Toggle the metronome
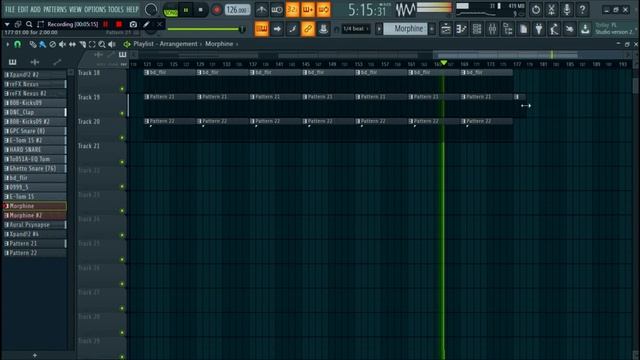This screenshot has height=360, width=640. [x=261, y=9]
